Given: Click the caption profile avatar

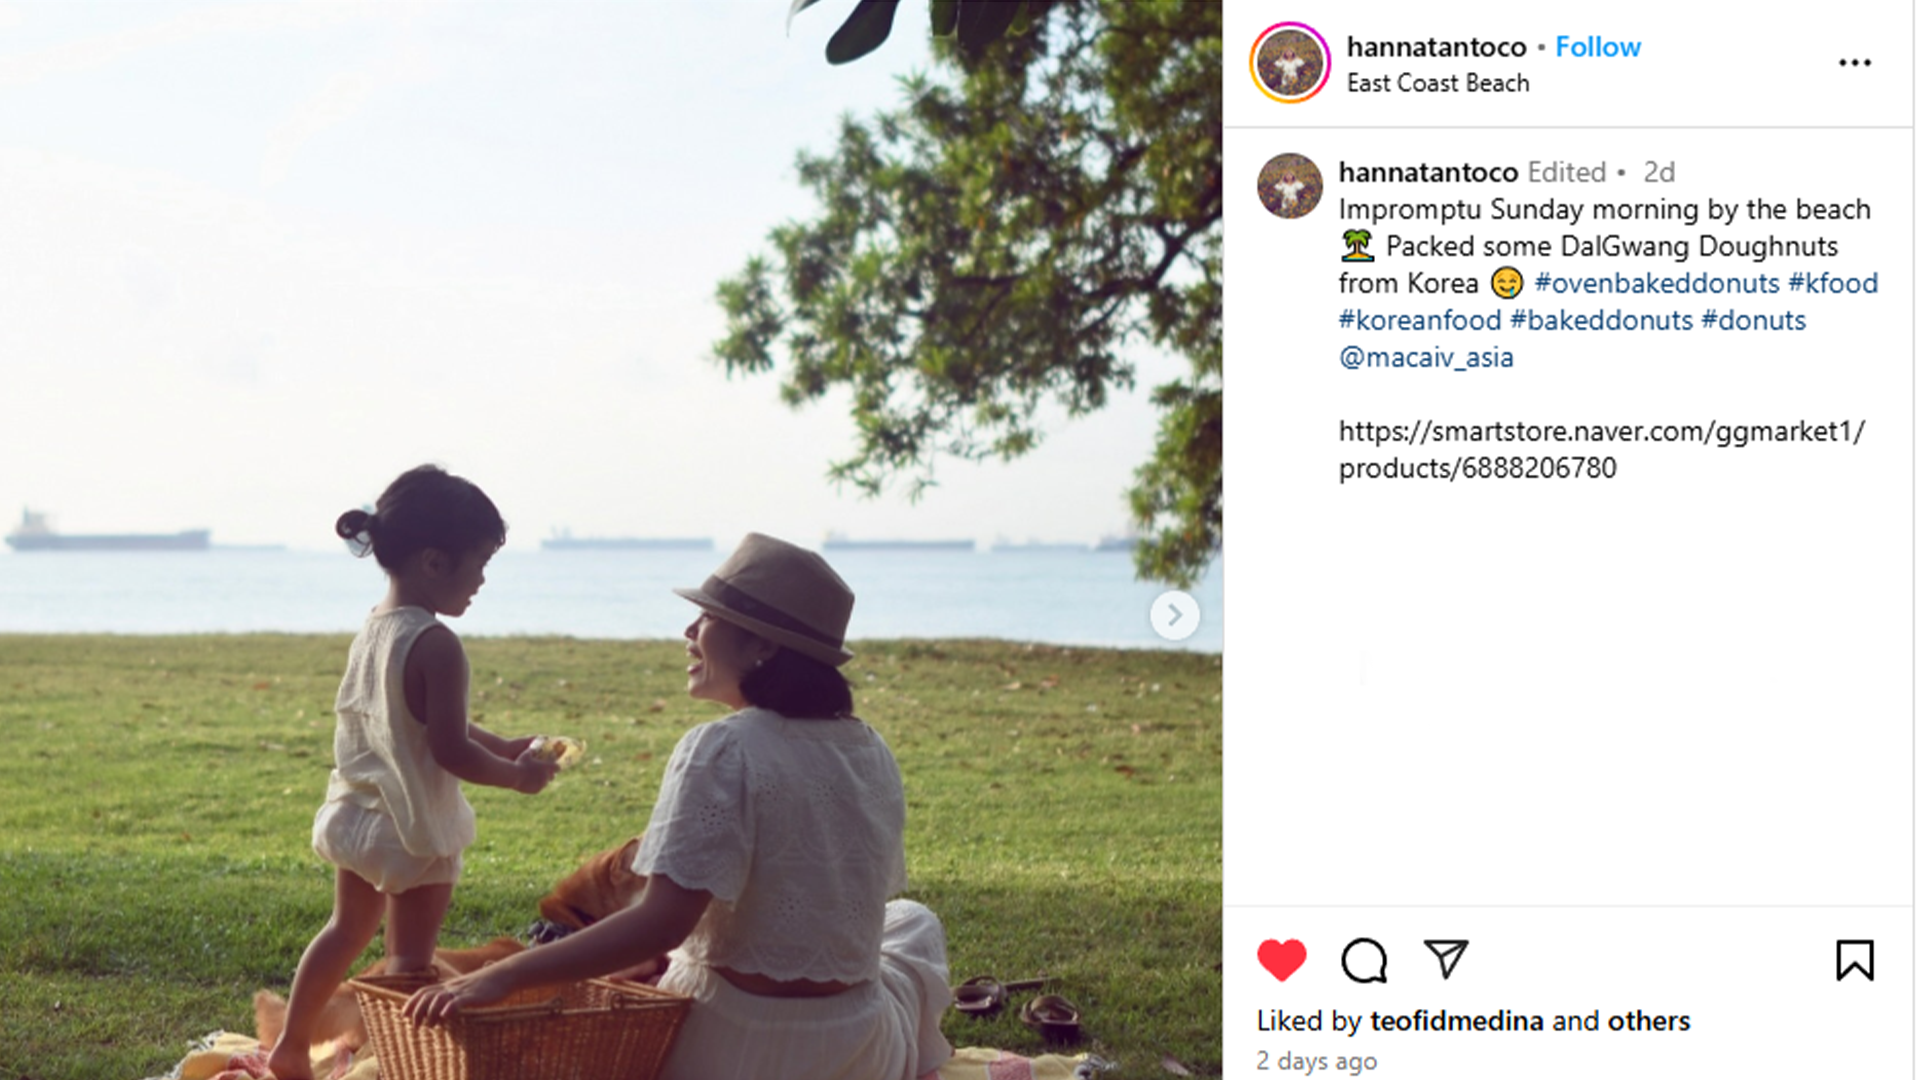Looking at the screenshot, I should click(x=1290, y=186).
